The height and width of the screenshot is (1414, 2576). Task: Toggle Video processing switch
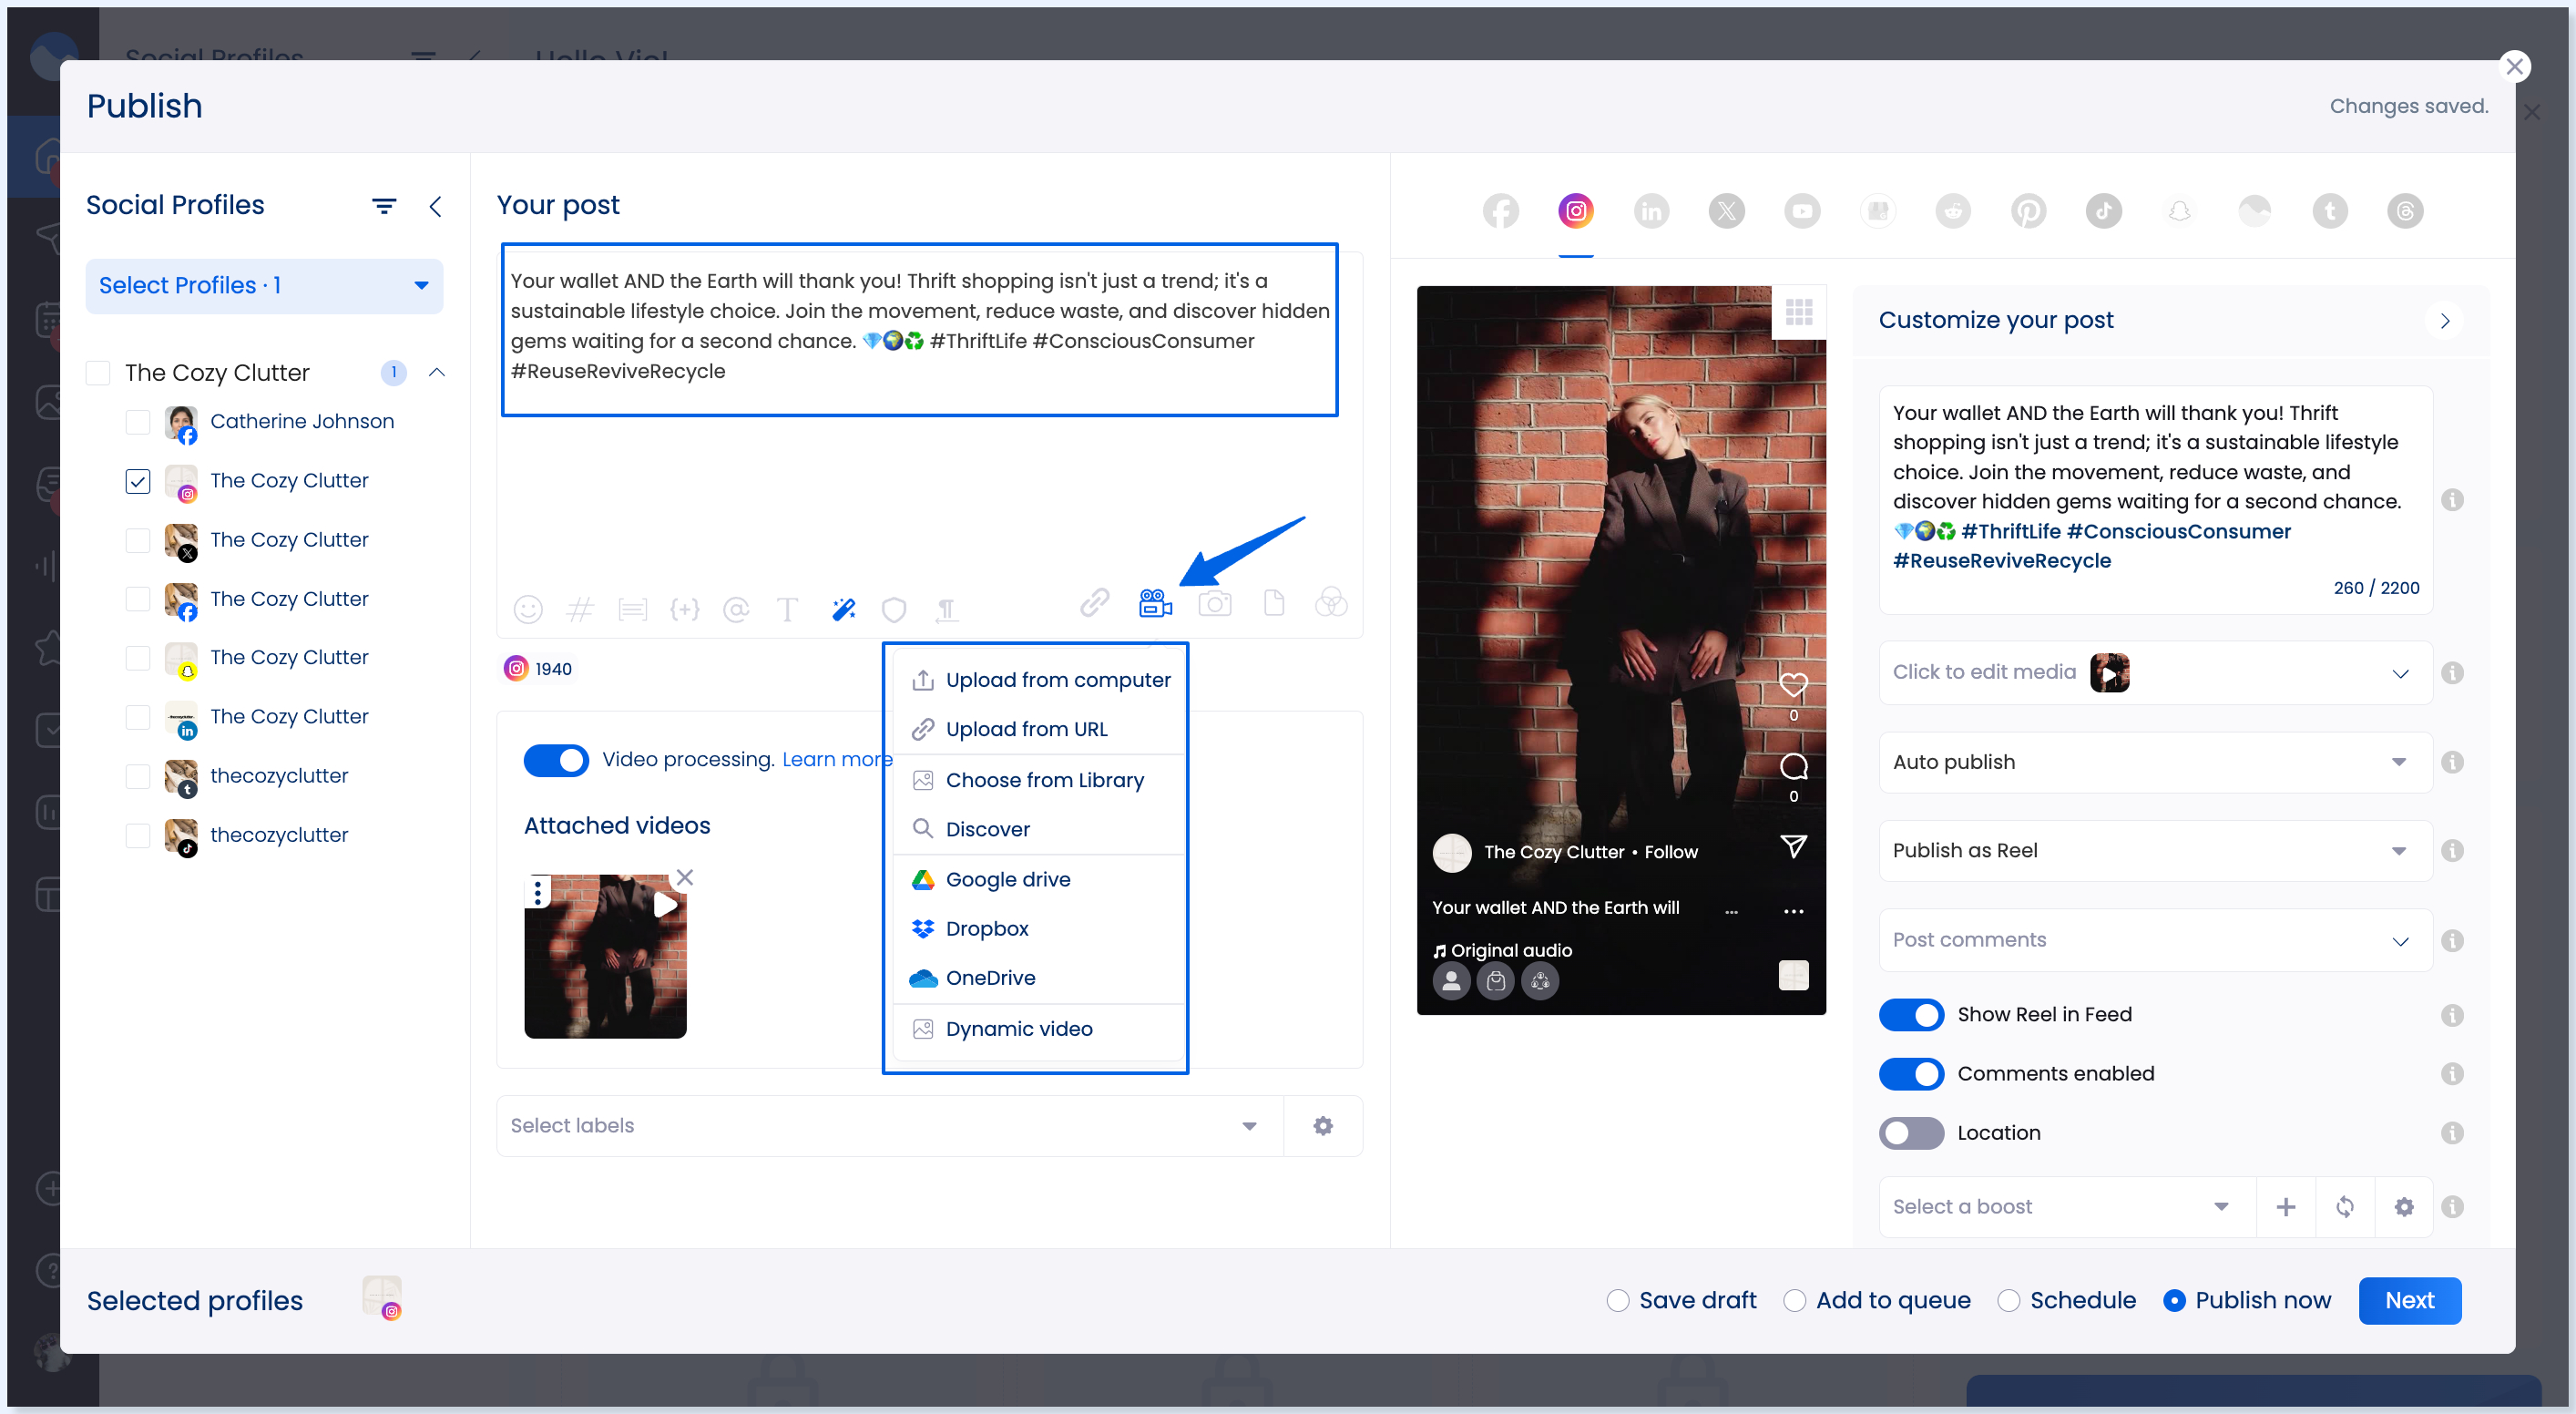556,760
